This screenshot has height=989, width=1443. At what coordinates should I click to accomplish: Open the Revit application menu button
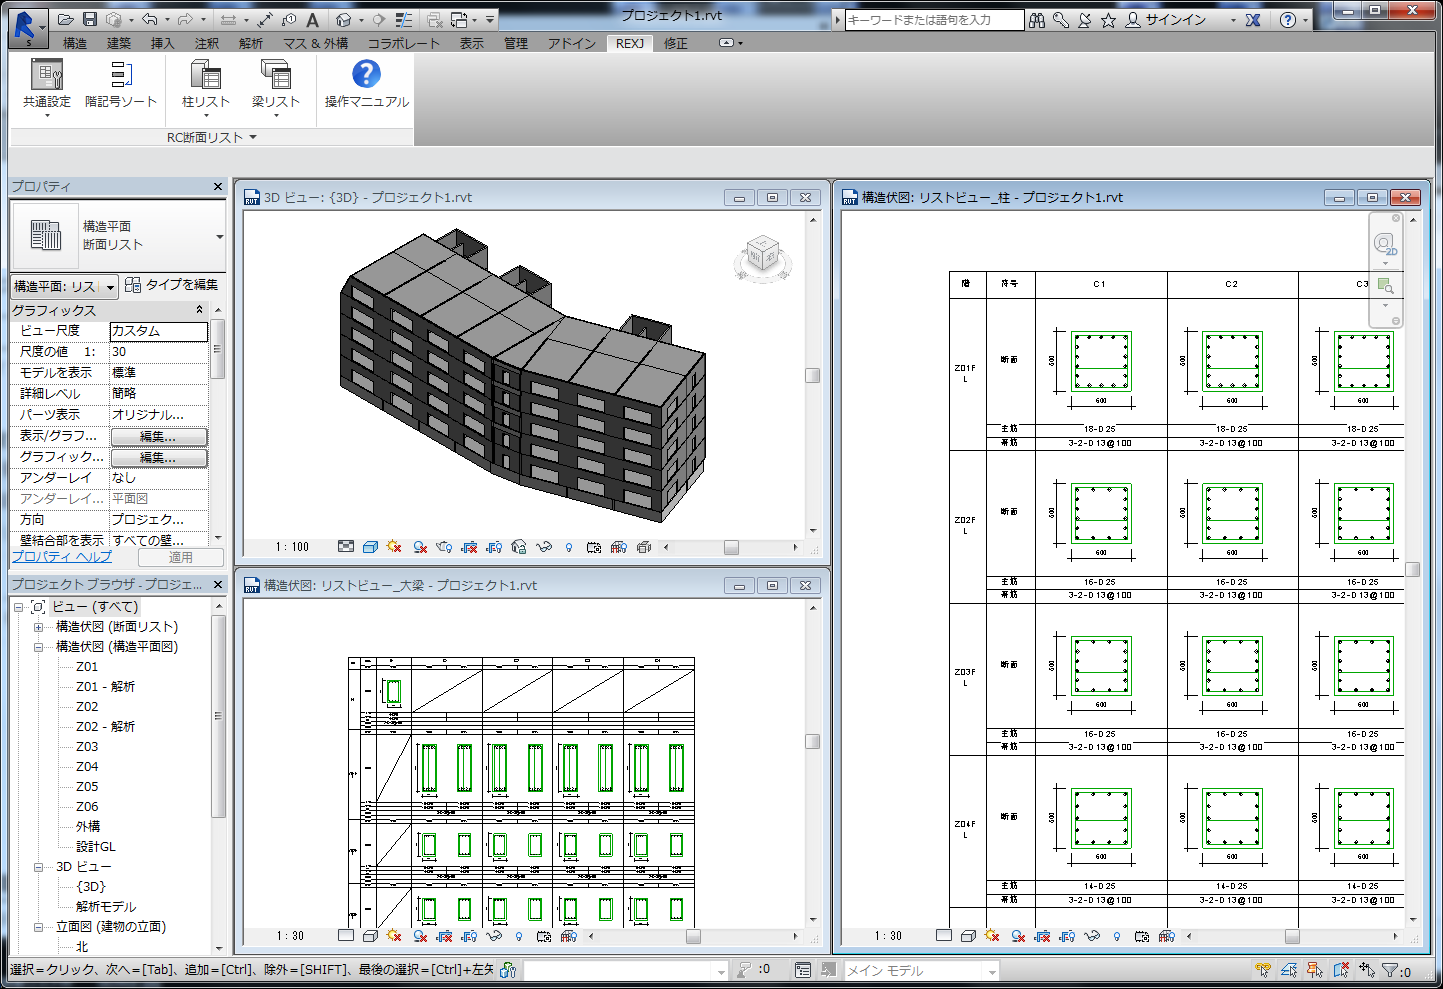coord(27,26)
